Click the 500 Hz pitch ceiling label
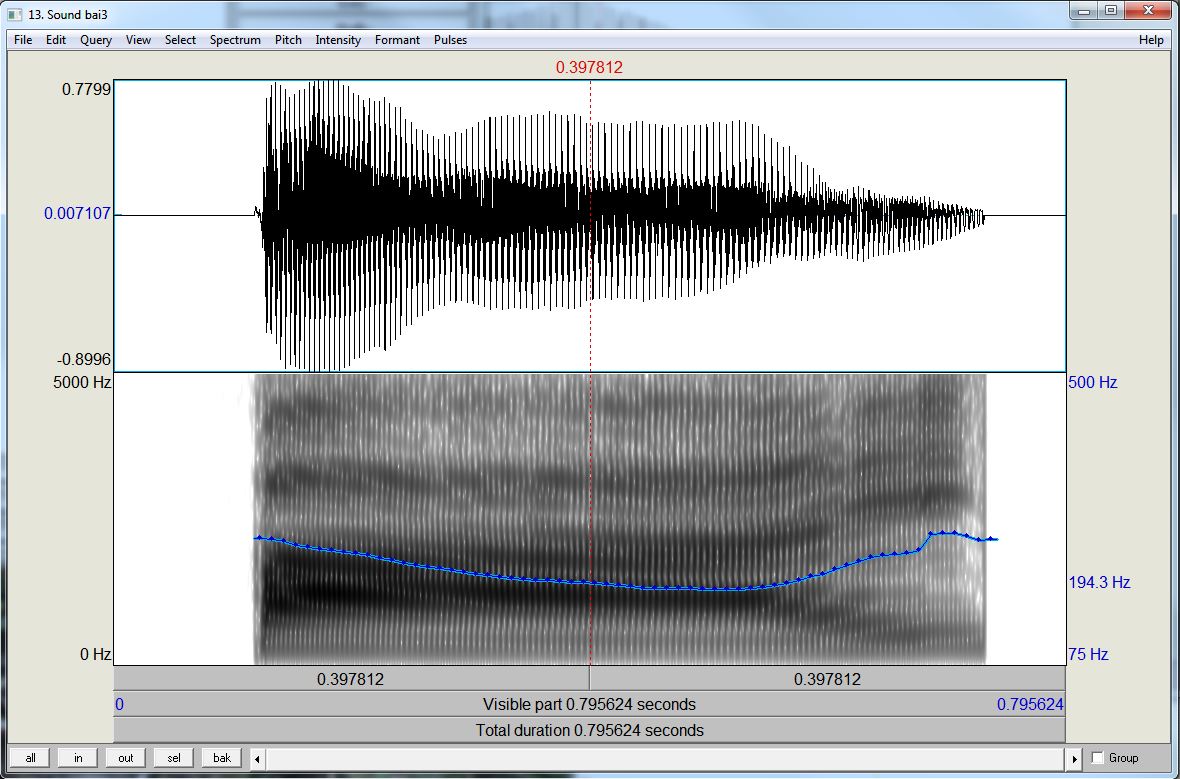The width and height of the screenshot is (1180, 779). (1092, 382)
